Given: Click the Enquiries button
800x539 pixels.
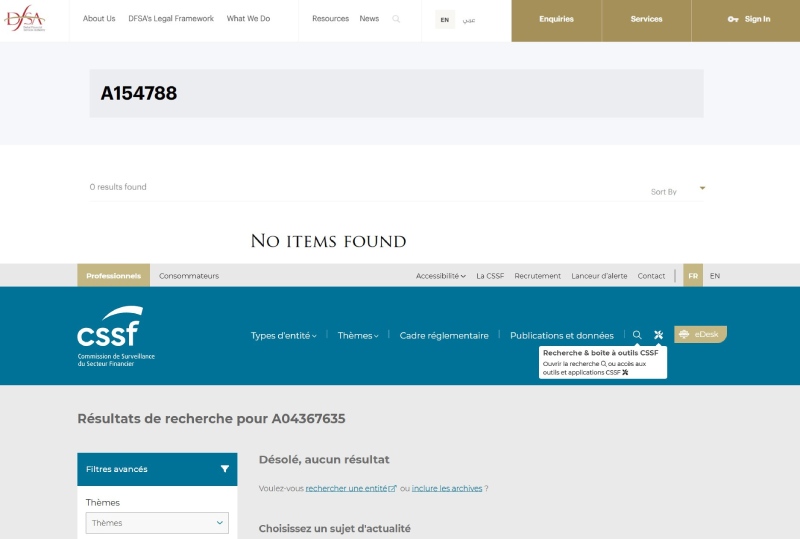Looking at the screenshot, I should click(556, 19).
